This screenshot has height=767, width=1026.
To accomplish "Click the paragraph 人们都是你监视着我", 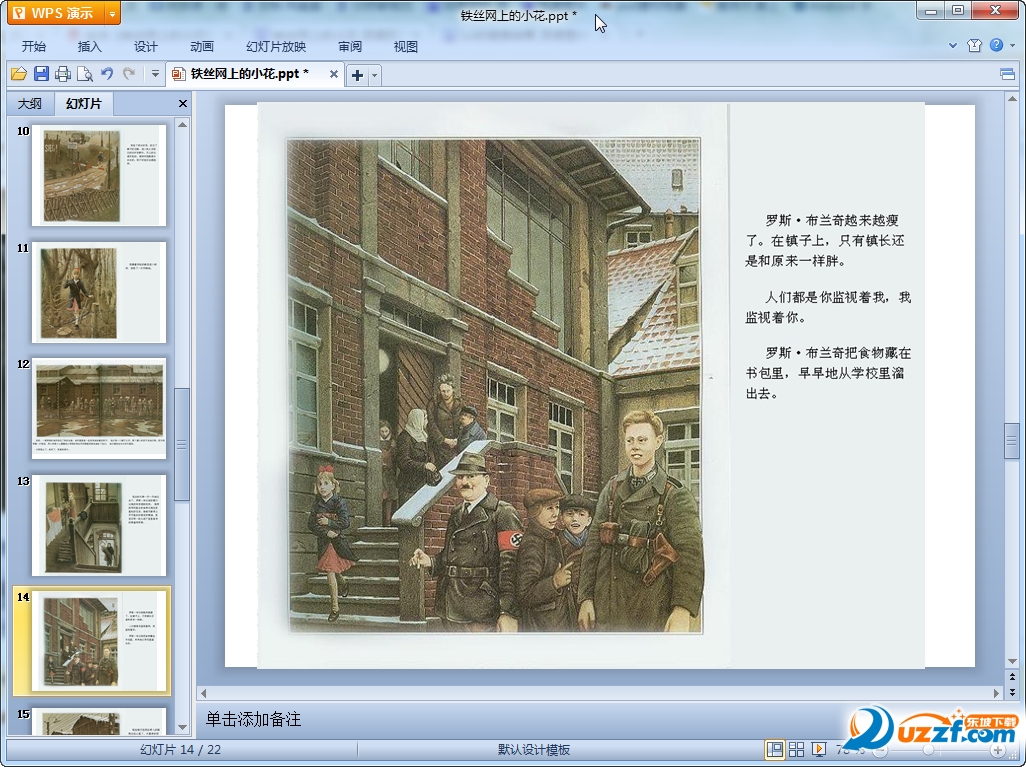I will point(828,307).
